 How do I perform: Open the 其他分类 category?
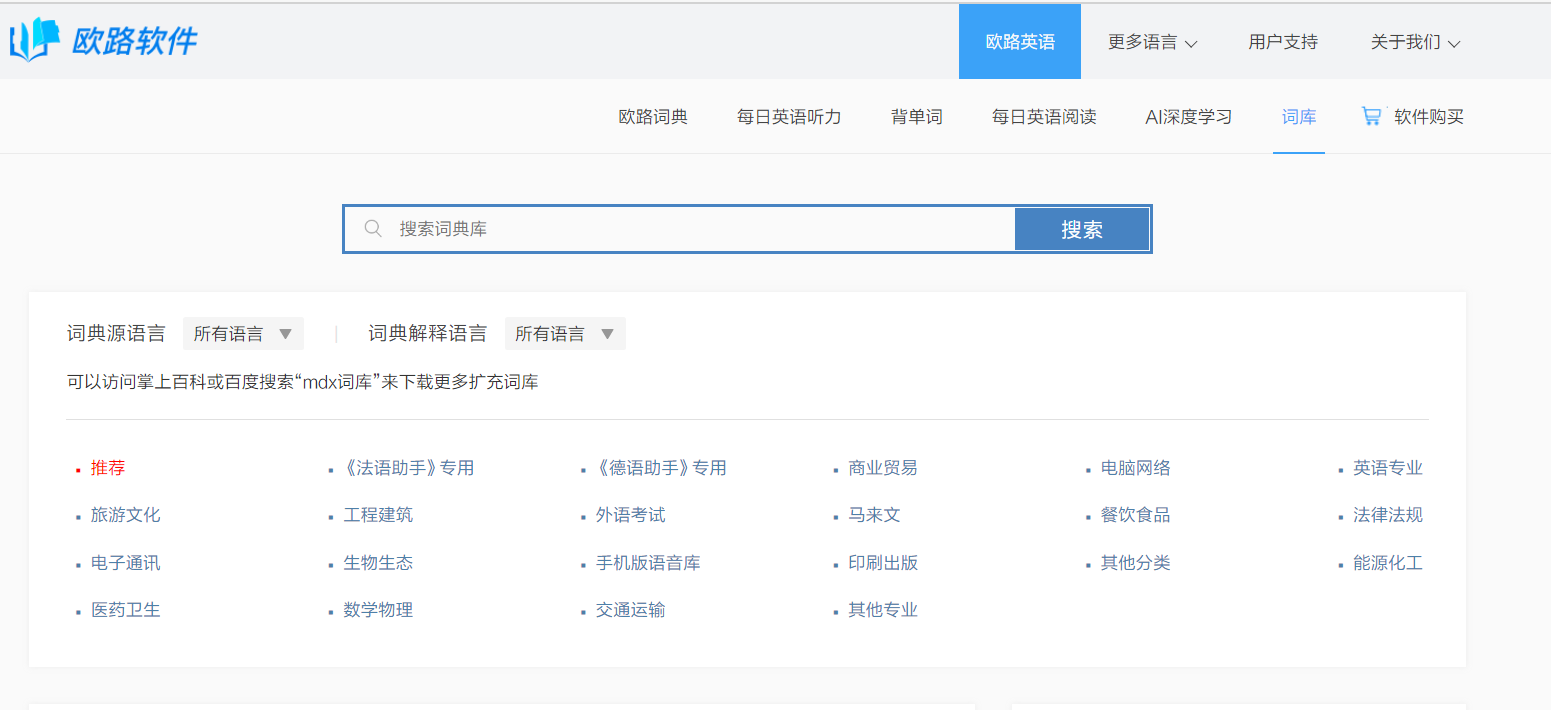1136,563
